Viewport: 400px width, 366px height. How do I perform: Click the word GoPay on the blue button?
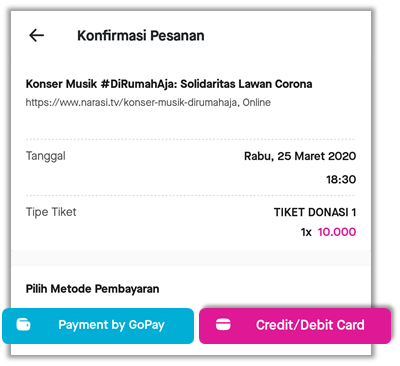146,325
